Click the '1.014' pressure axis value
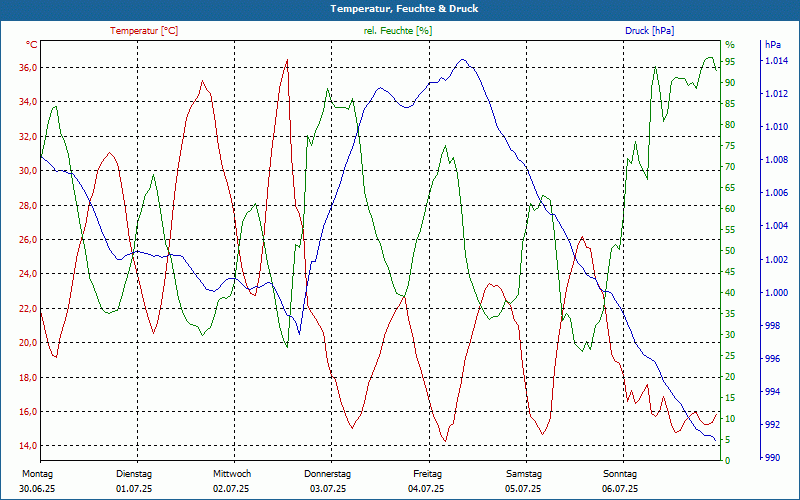This screenshot has height=500, width=800. (x=775, y=61)
